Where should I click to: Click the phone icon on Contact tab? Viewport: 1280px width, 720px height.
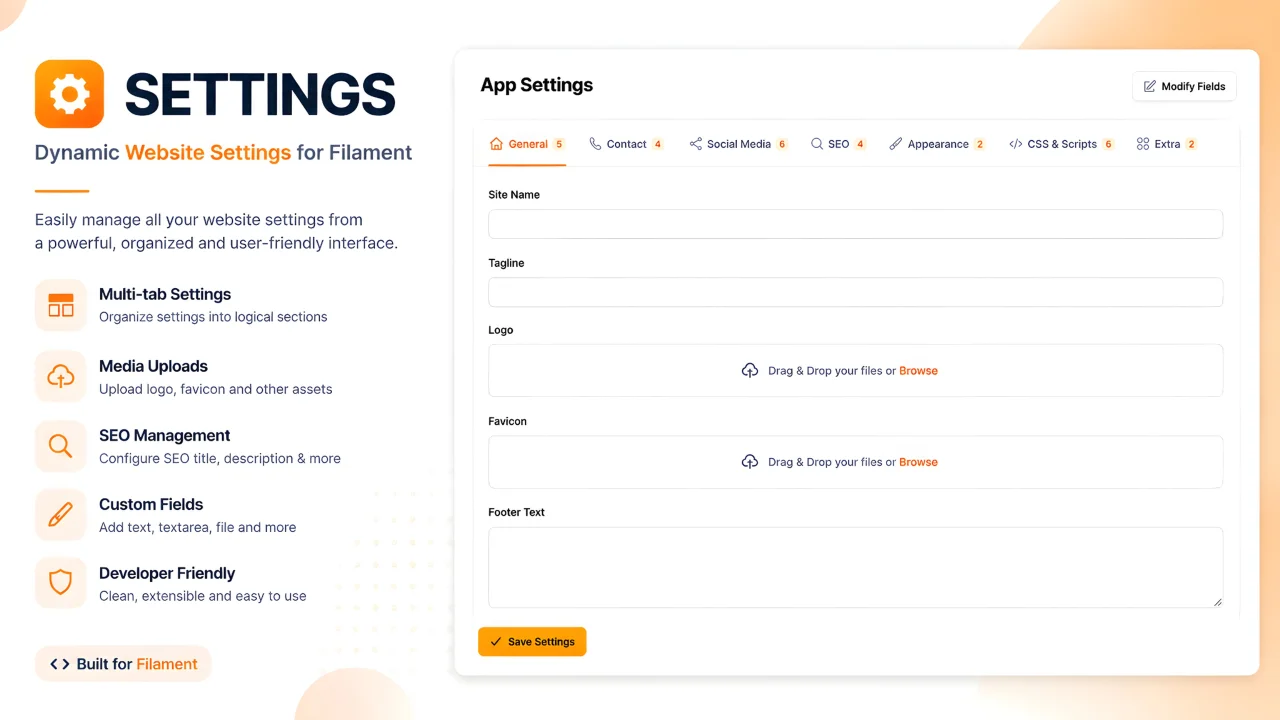coord(595,144)
